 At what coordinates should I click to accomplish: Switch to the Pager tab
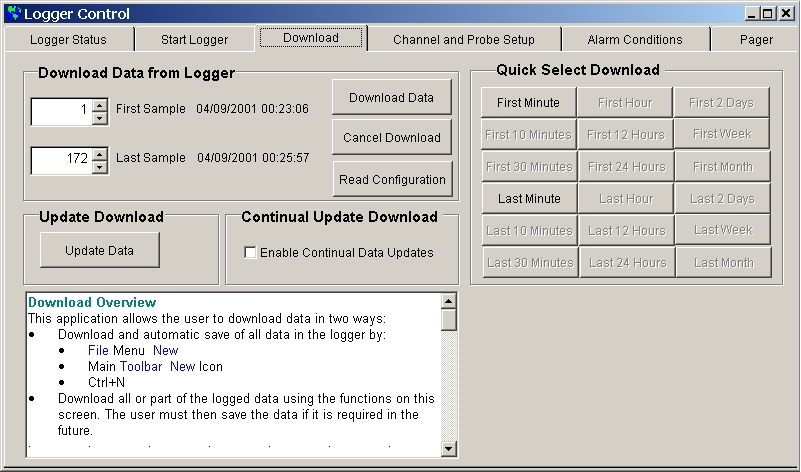pyautogui.click(x=756, y=39)
